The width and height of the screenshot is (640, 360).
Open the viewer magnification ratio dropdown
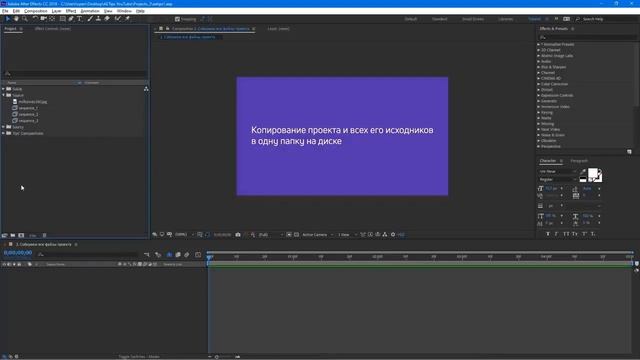pos(184,235)
